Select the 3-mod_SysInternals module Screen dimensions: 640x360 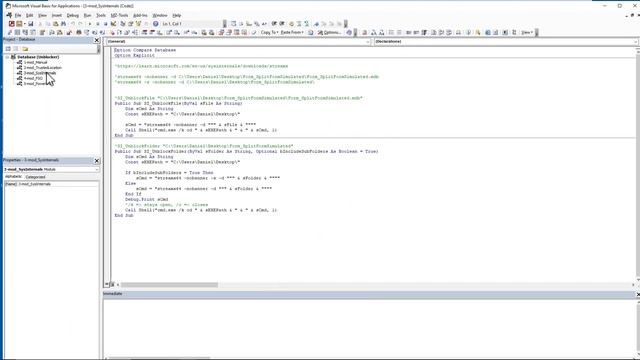(x=40, y=73)
